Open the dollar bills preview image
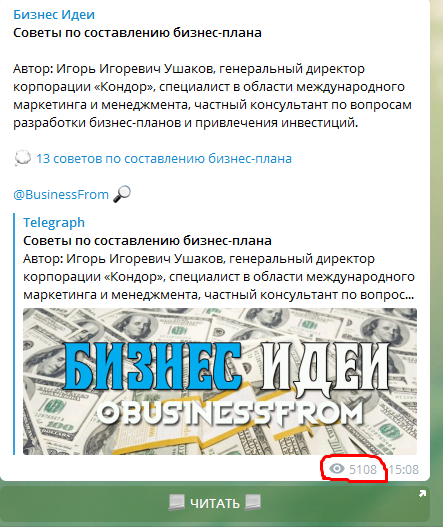Viewport: 443px width, 527px height. (220, 381)
